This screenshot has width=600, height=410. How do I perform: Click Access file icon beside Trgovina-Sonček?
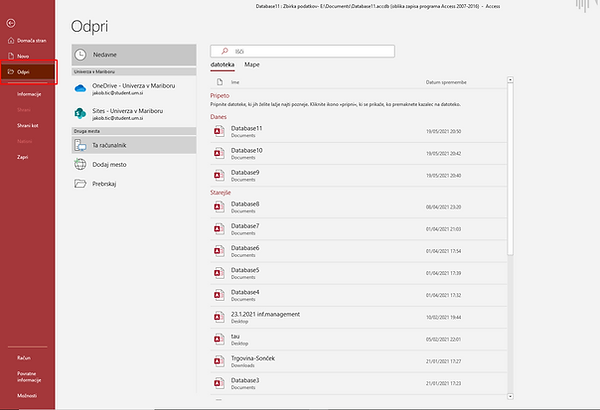[219, 361]
